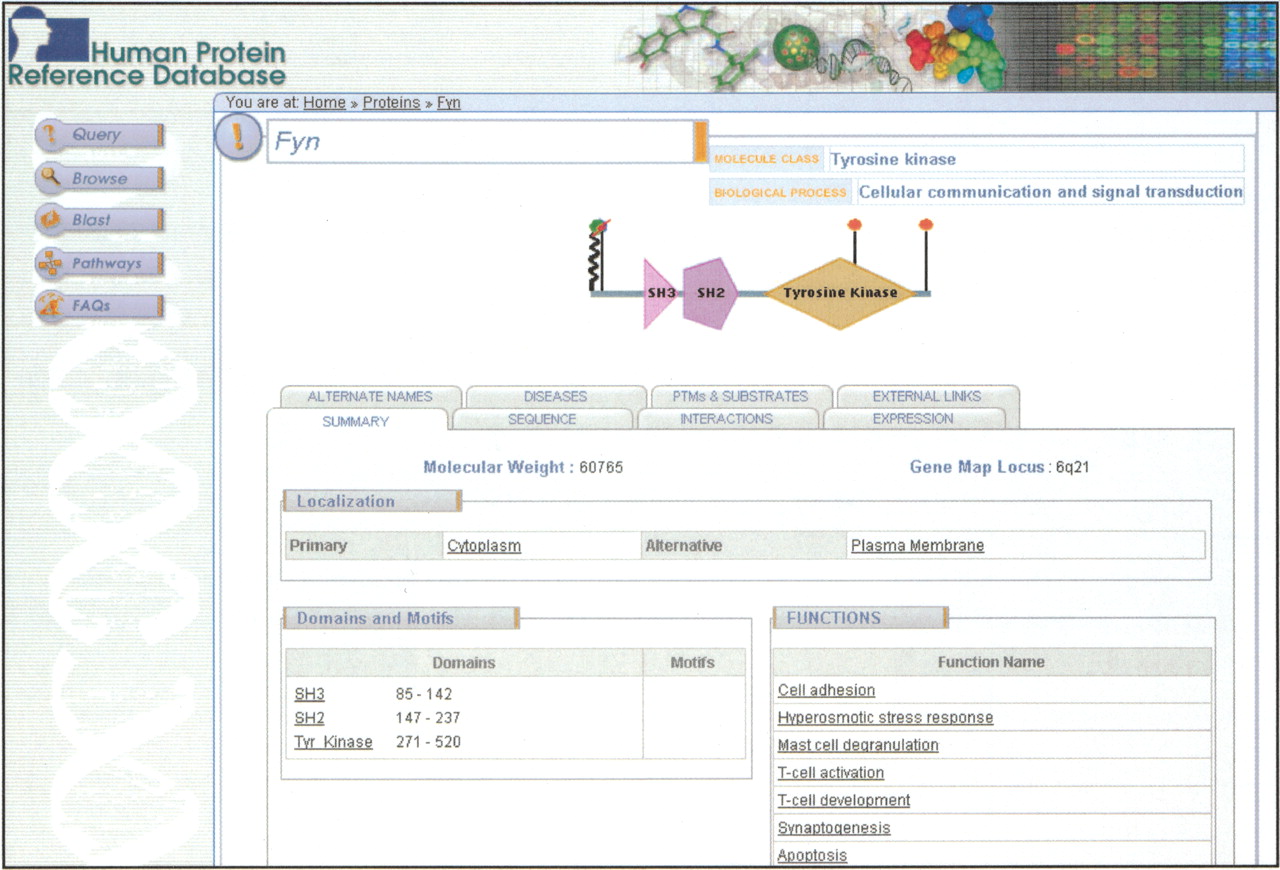Open the Browse button

99,178
